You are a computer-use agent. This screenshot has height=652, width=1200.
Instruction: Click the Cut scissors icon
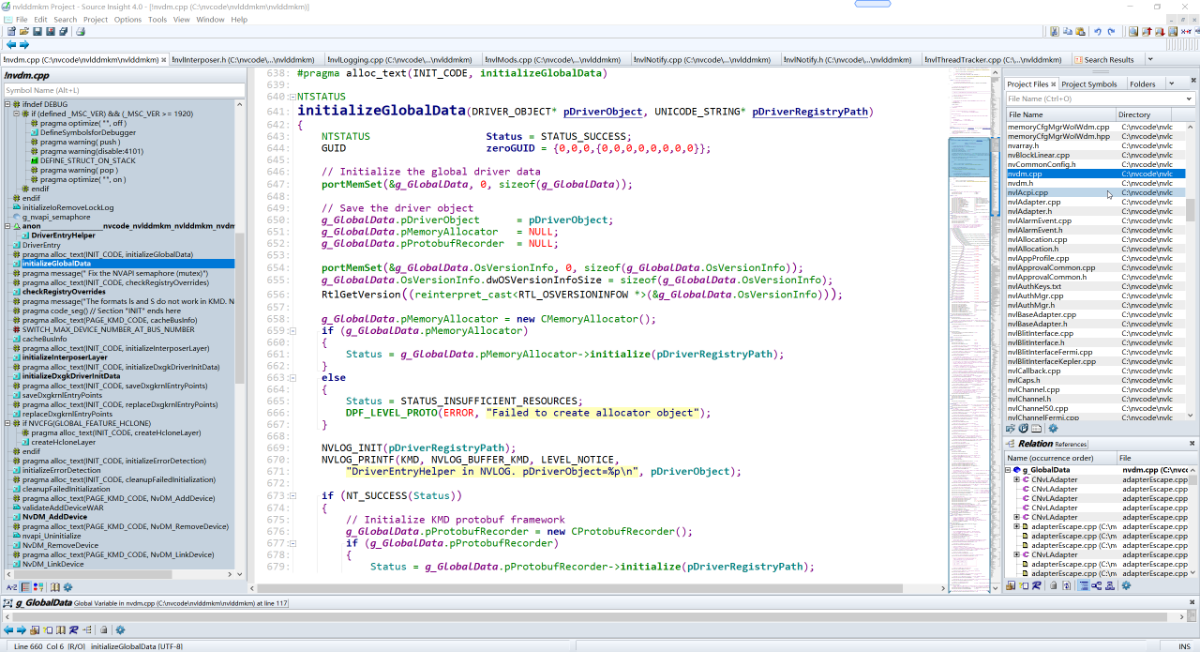pos(1054,32)
